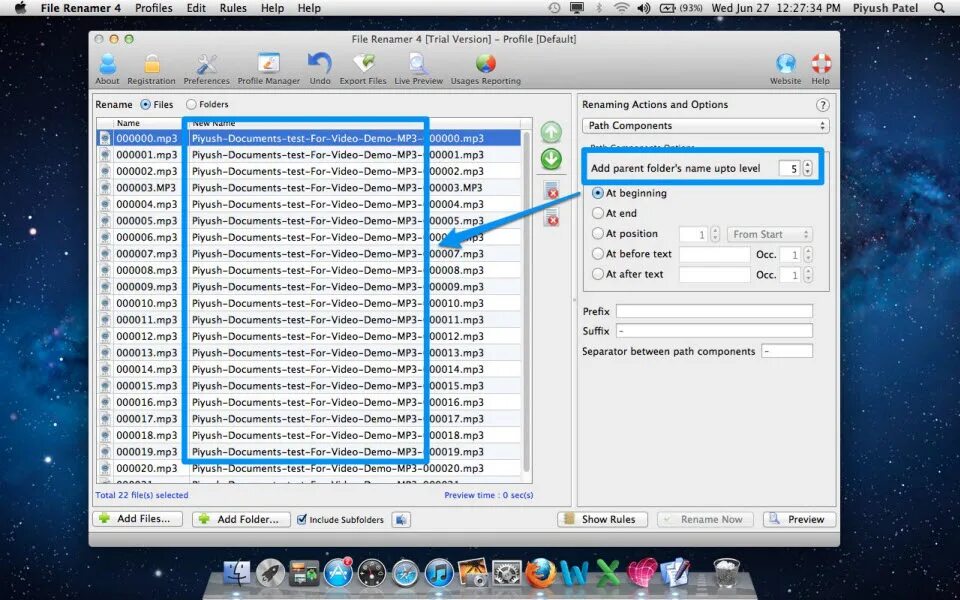Select the 000012.mp3 file row
This screenshot has width=960, height=600.
309,336
